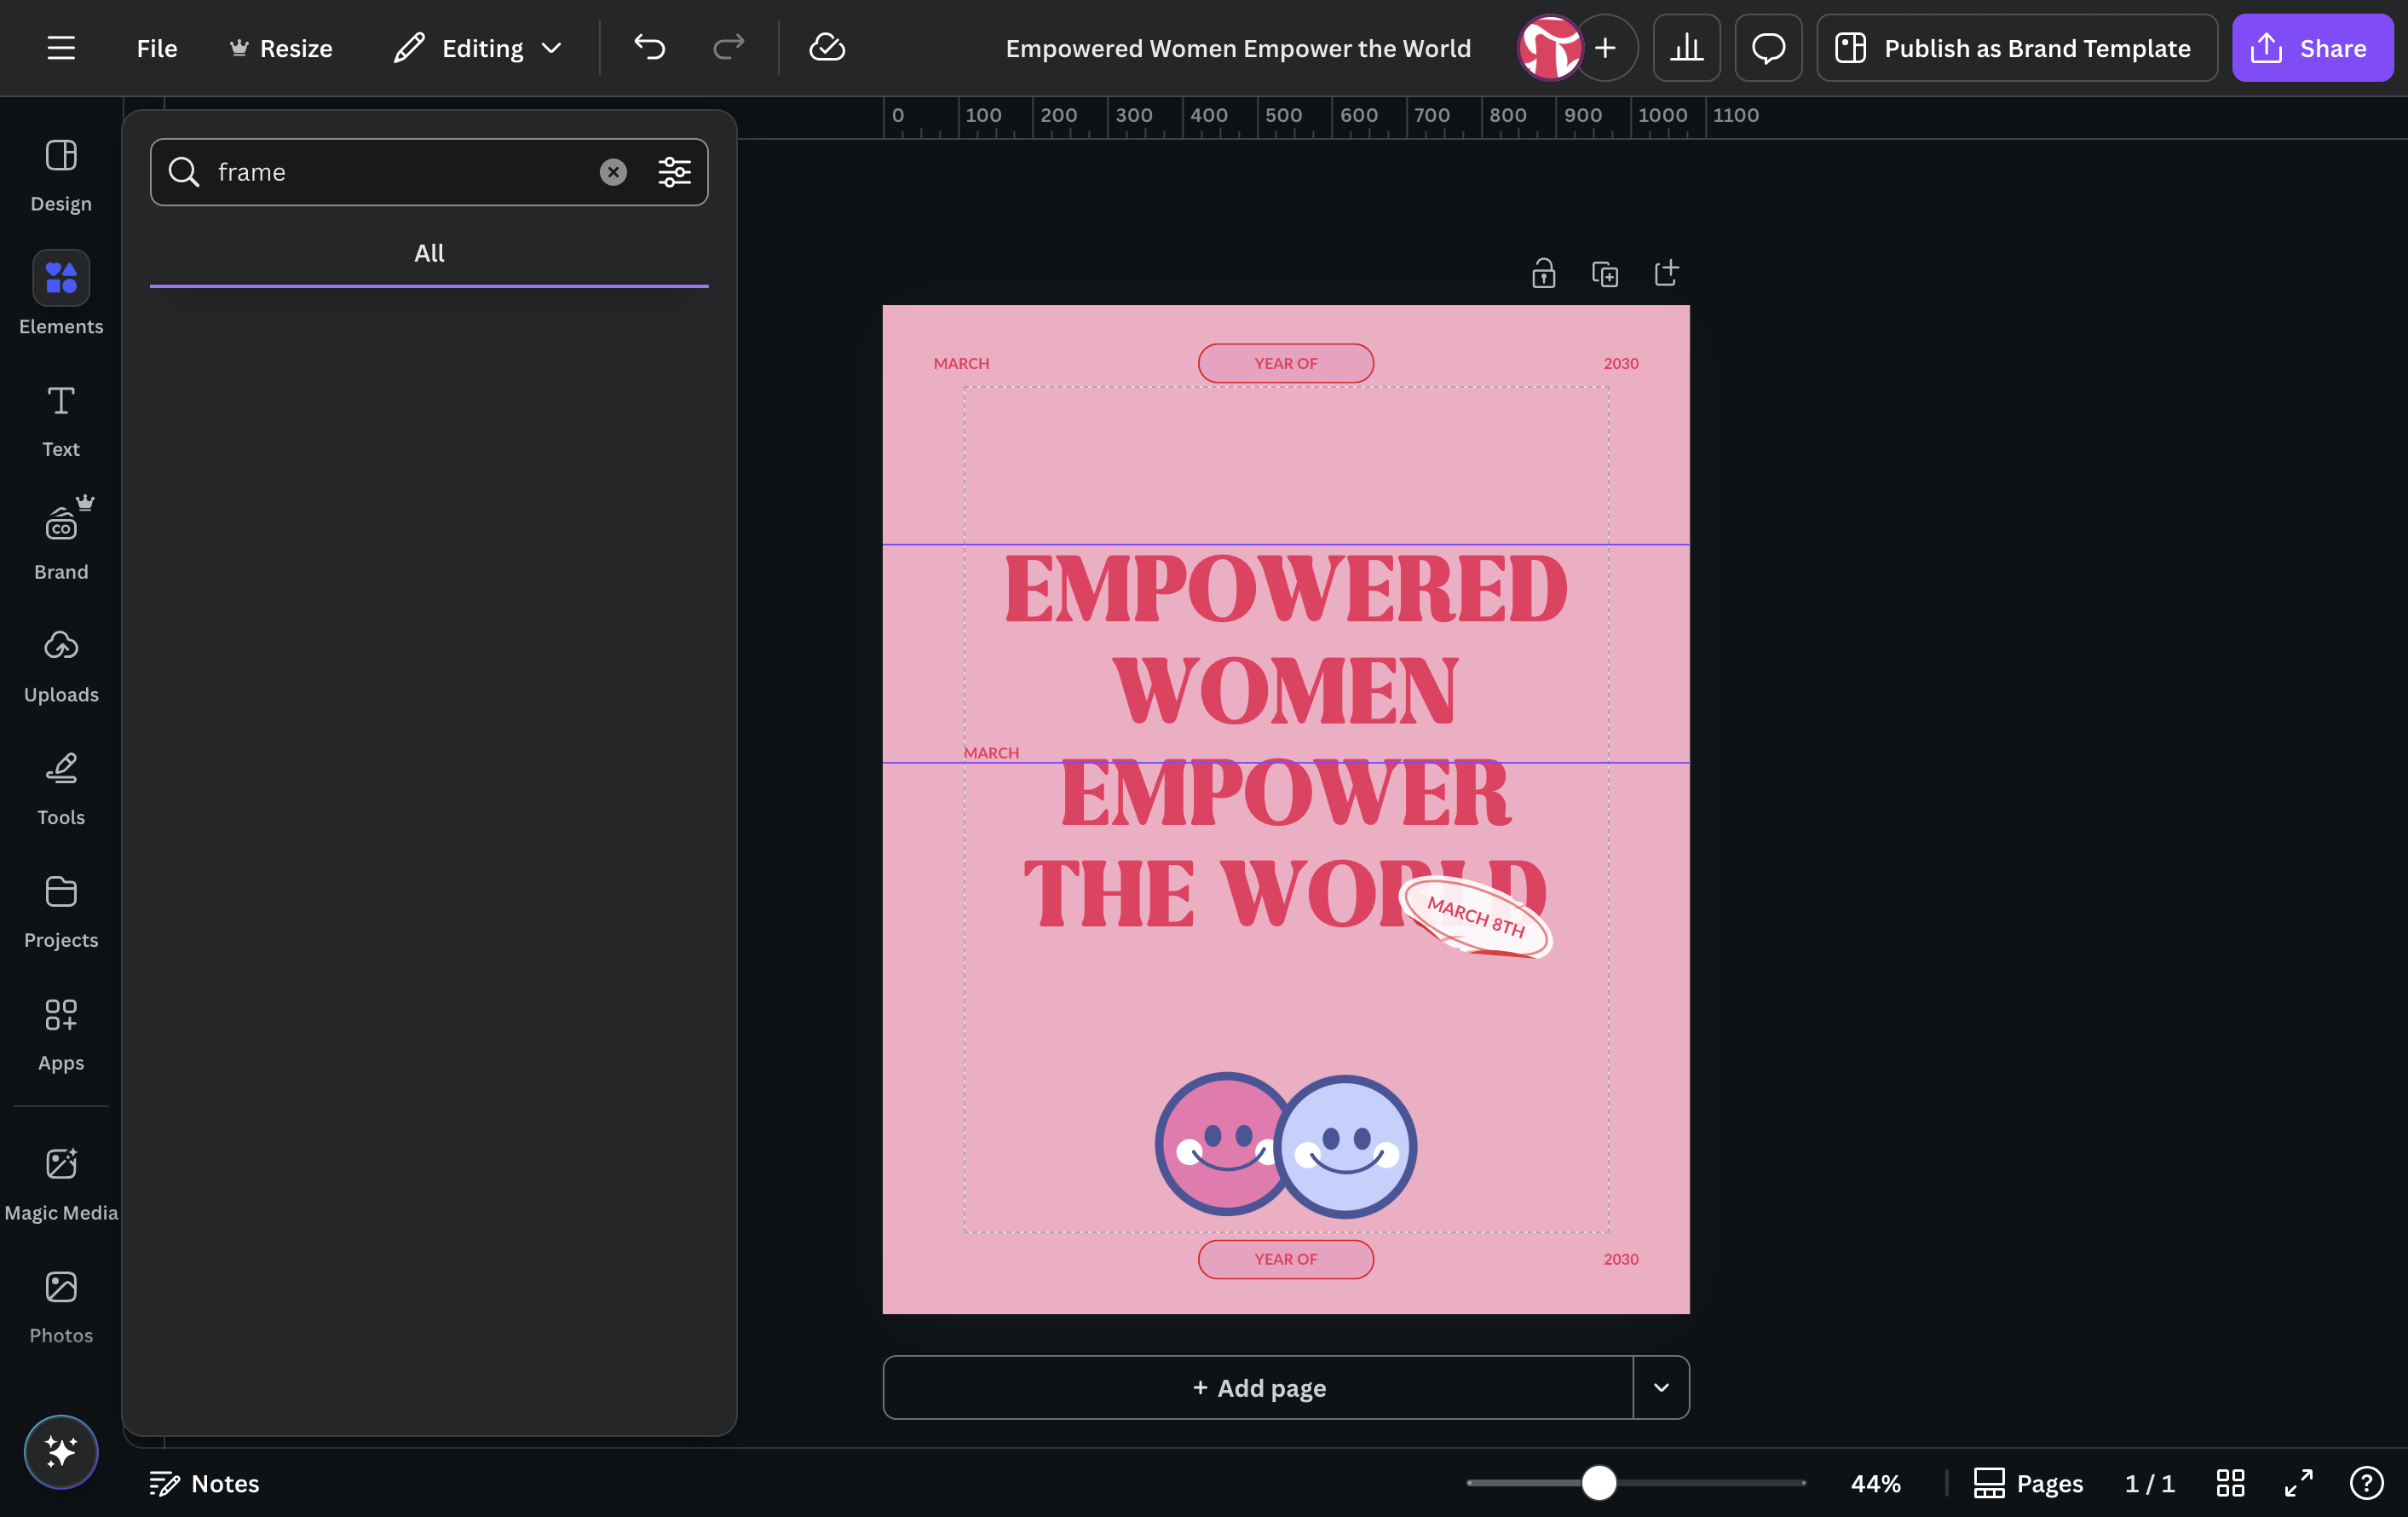Lock the page with padlock icon
The image size is (2408, 1517).
coord(1543,273)
